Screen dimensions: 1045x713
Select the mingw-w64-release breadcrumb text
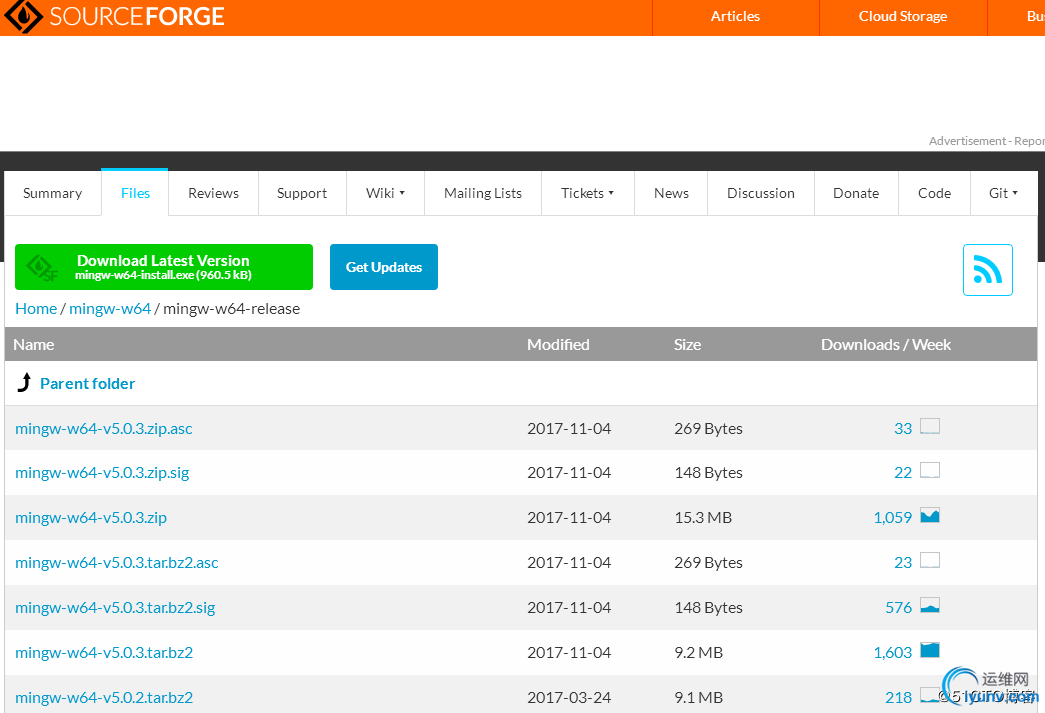tap(232, 309)
